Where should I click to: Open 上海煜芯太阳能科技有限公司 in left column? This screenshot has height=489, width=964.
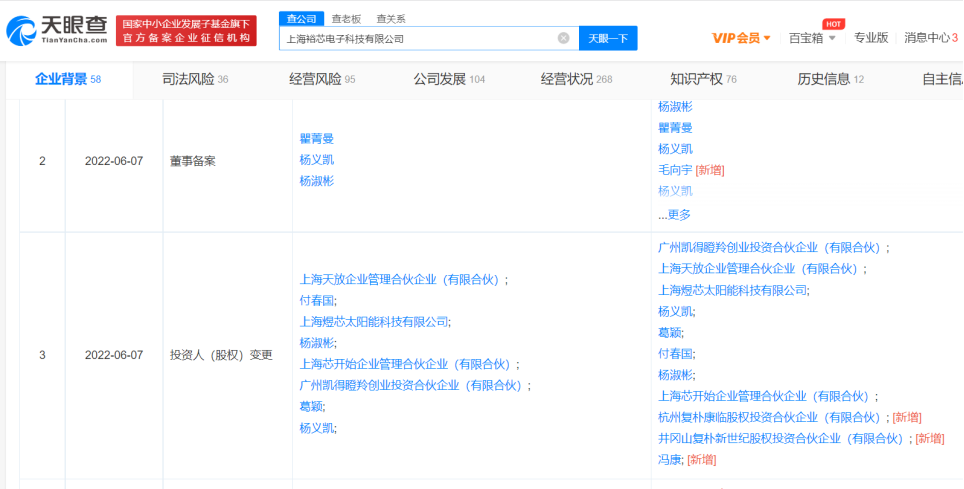pyautogui.click(x=374, y=322)
